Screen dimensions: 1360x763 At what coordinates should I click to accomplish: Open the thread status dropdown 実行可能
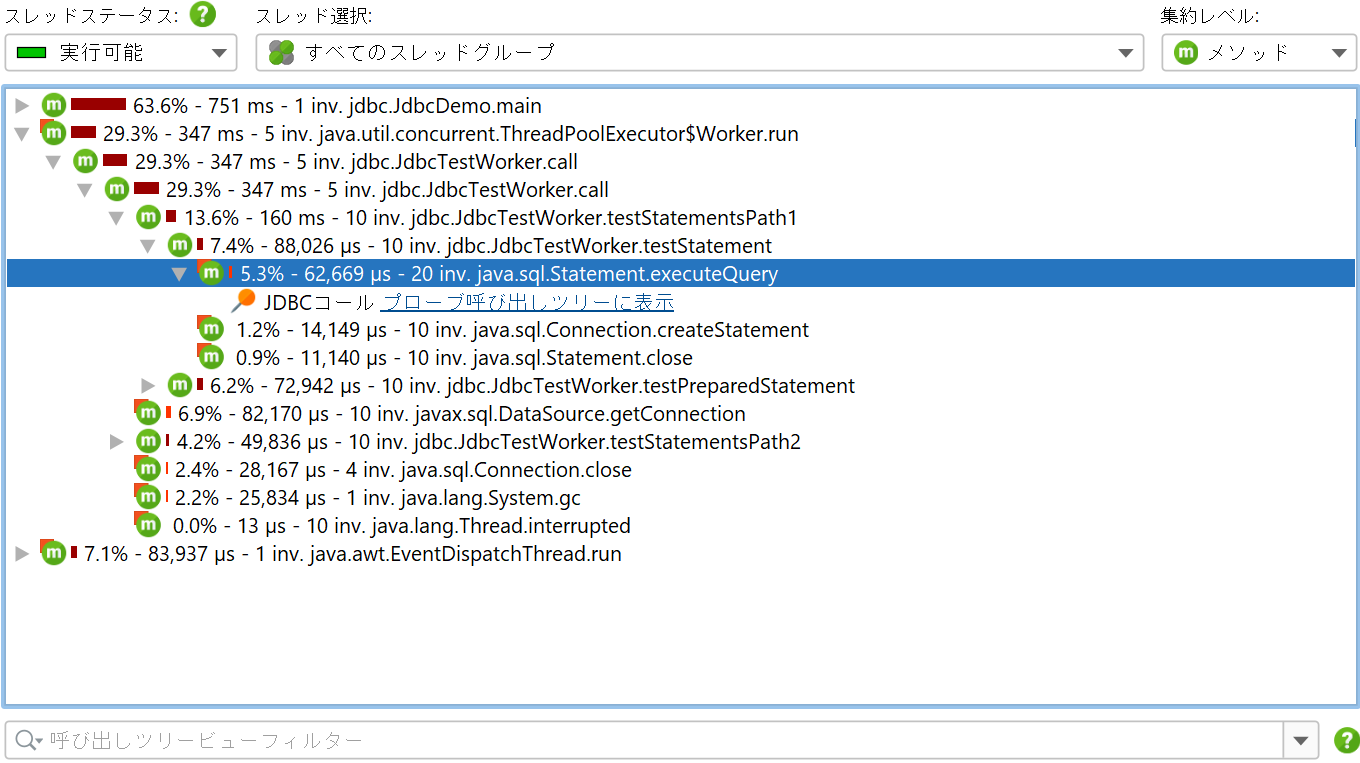point(121,53)
